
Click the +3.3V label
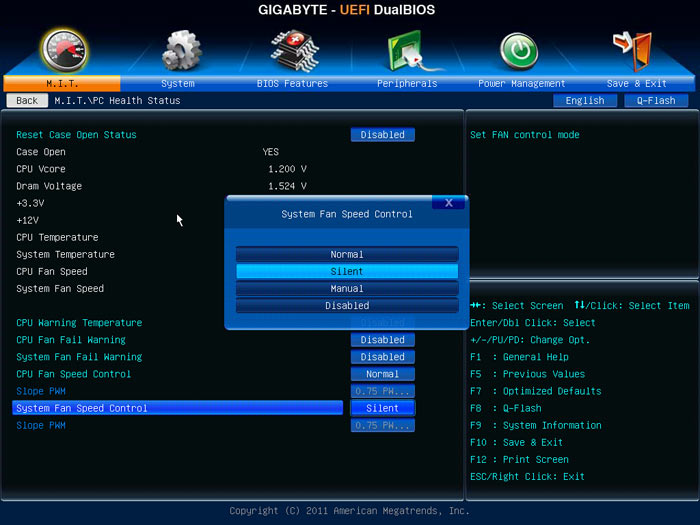tap(30, 203)
